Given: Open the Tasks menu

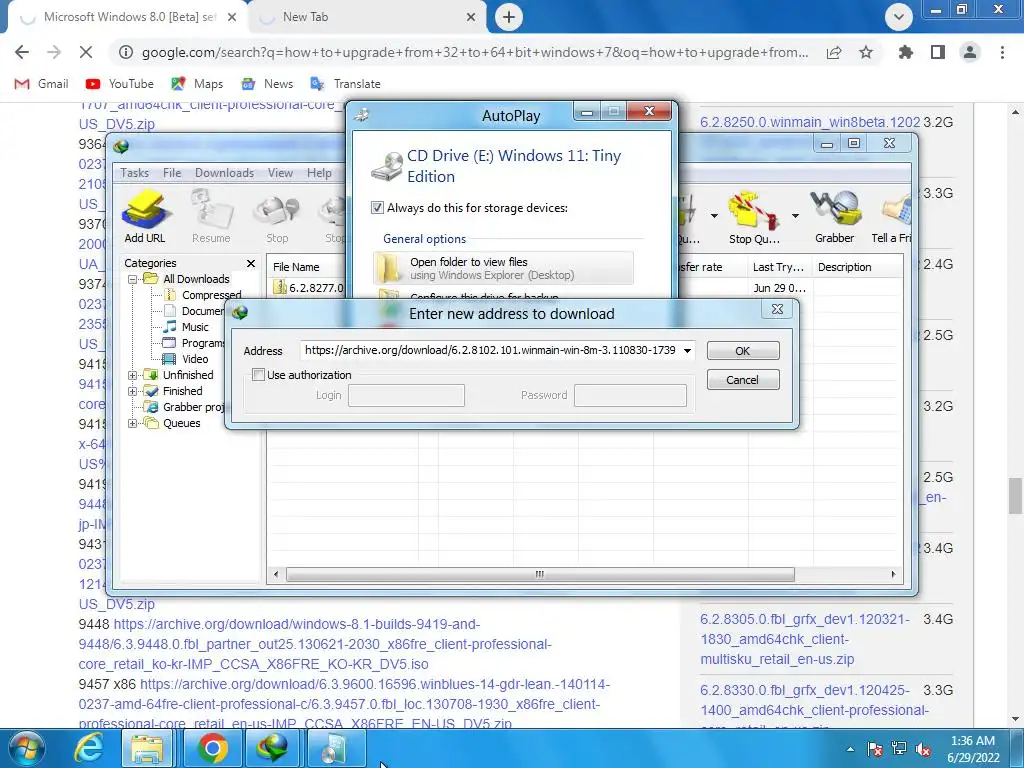Looking at the screenshot, I should (x=135, y=173).
